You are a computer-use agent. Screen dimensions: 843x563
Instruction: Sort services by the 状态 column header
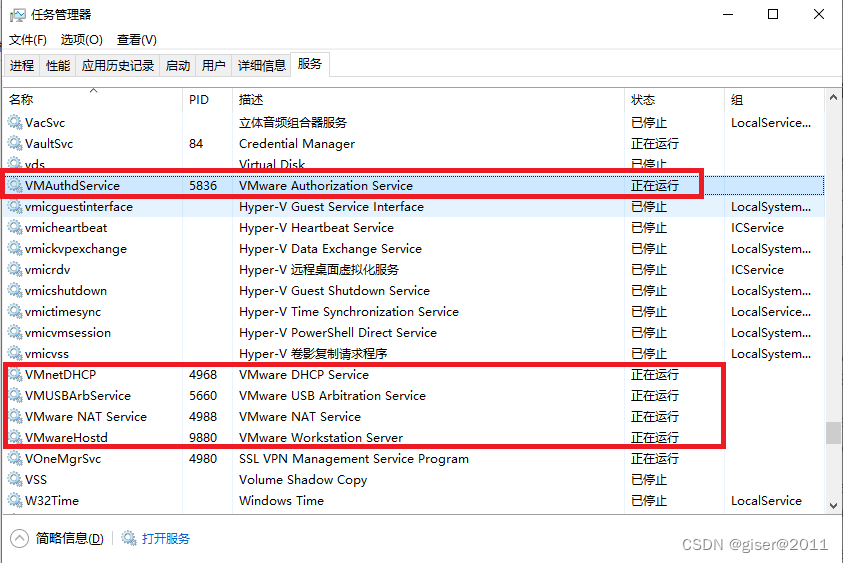[675, 99]
